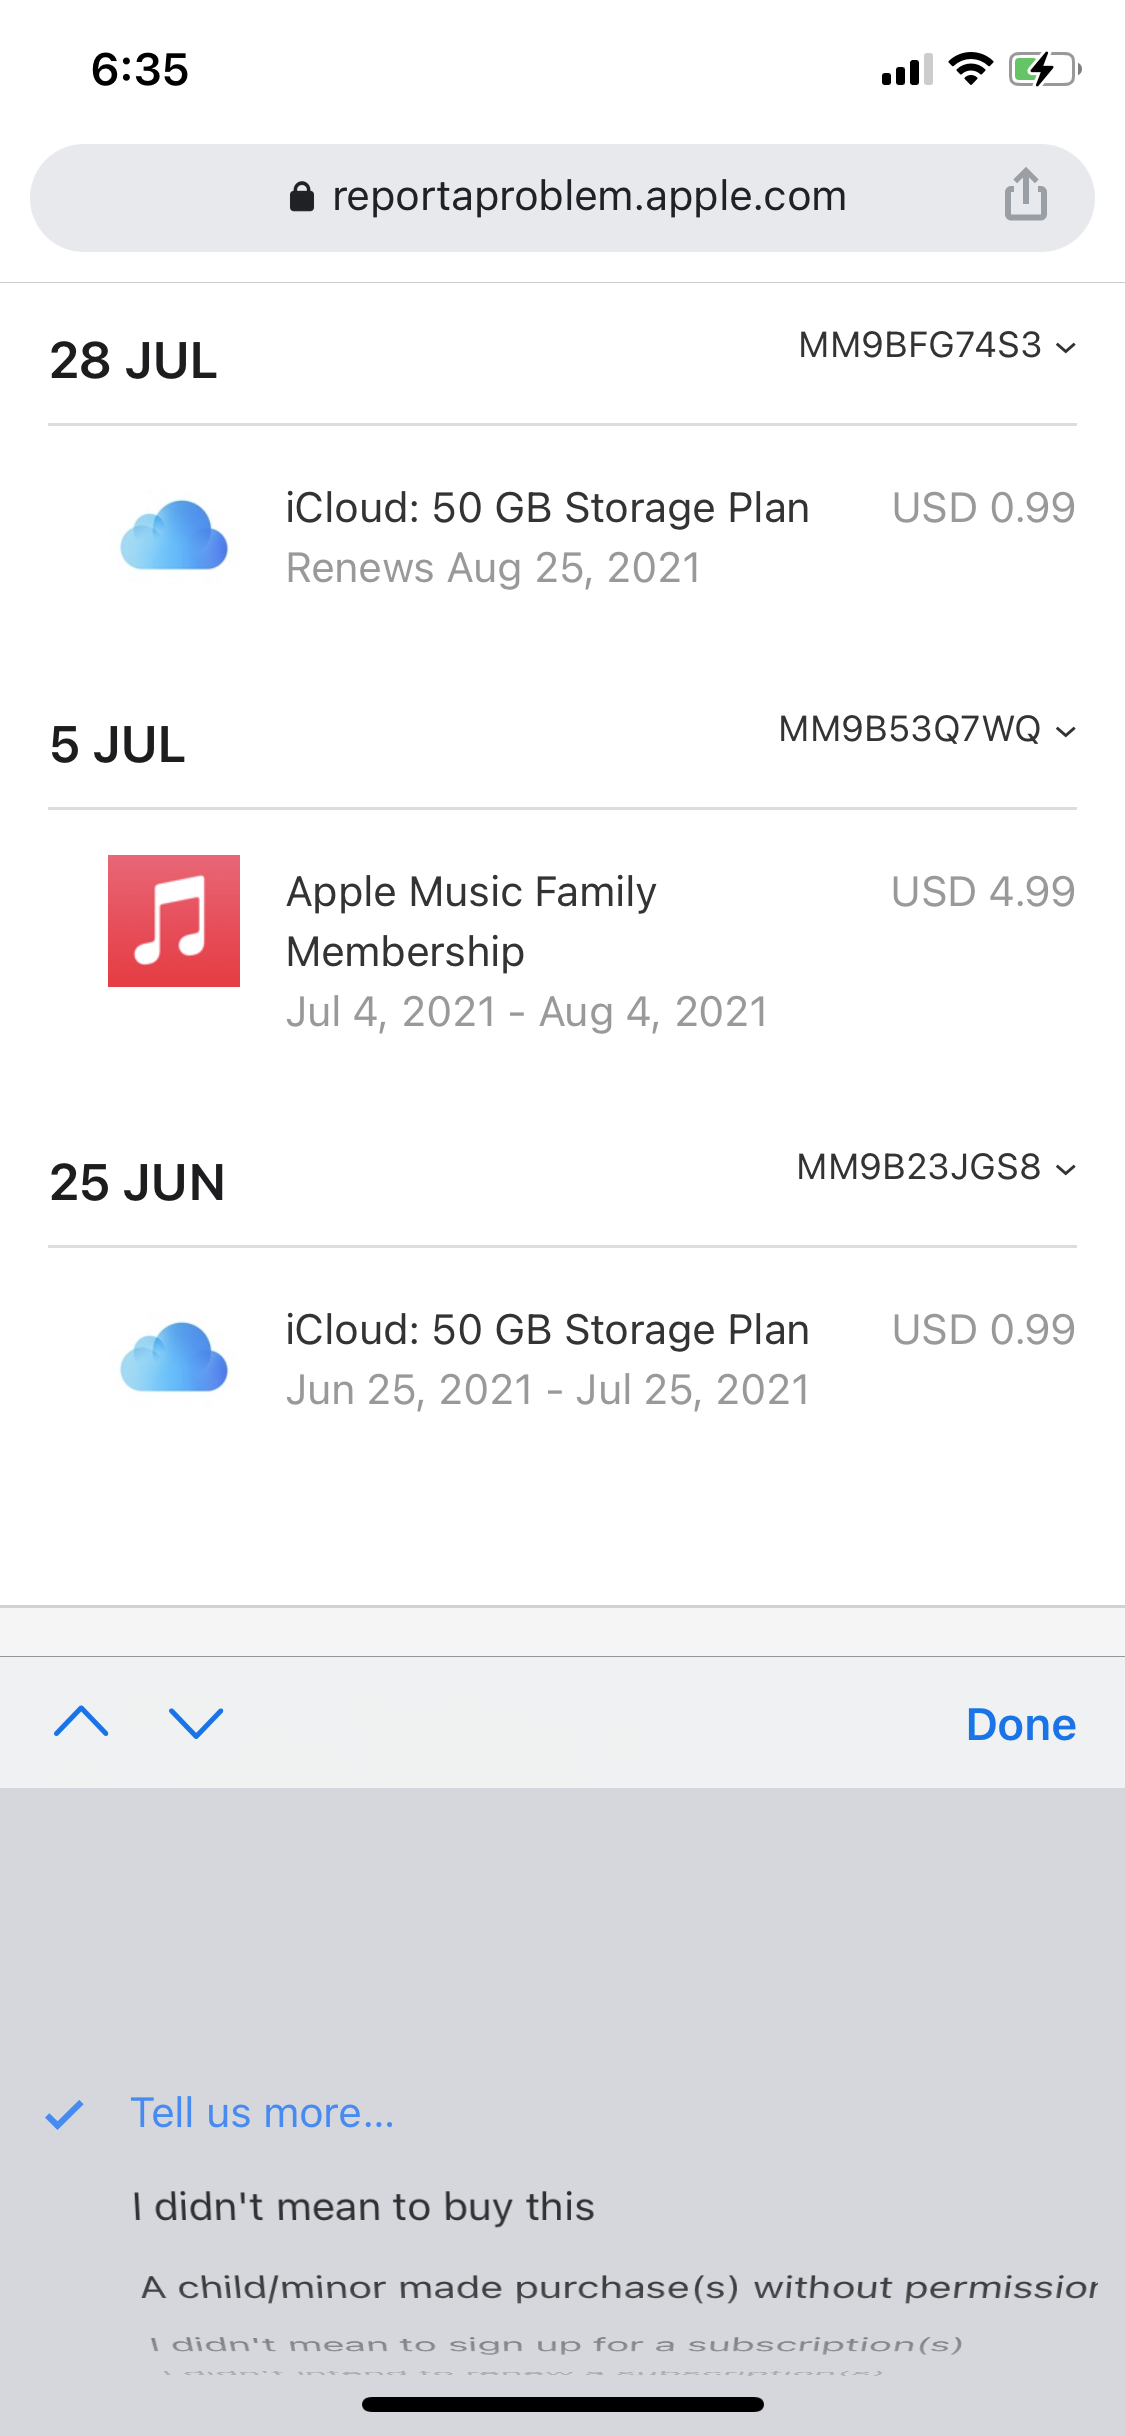The height and width of the screenshot is (2436, 1125).
Task: Tap the share icon in address bar
Action: pyautogui.click(x=1025, y=195)
